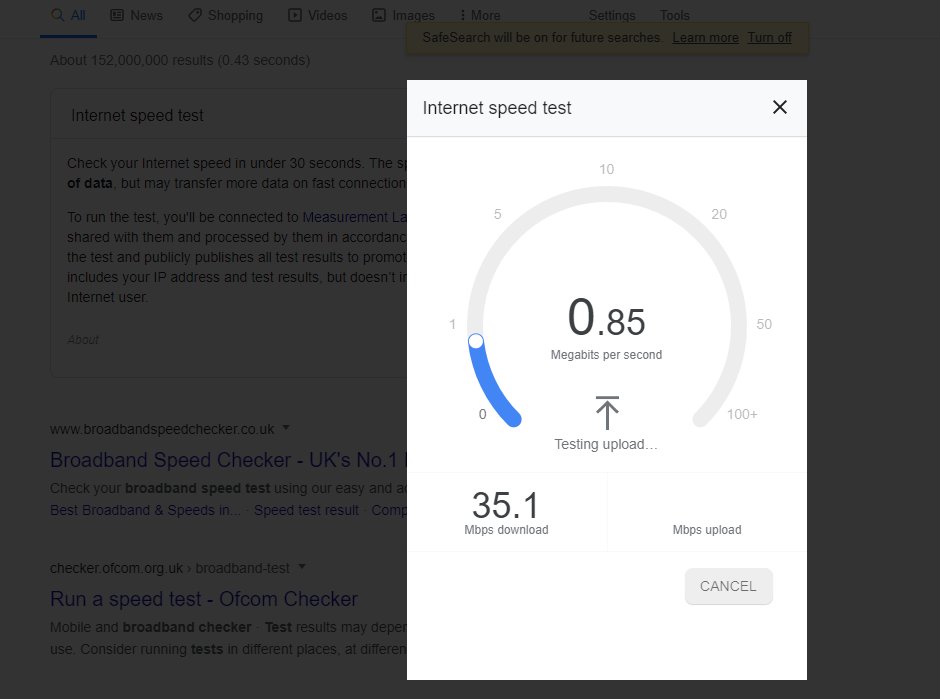940x699 pixels.
Task: Click the 10 gauge label
Action: point(607,169)
